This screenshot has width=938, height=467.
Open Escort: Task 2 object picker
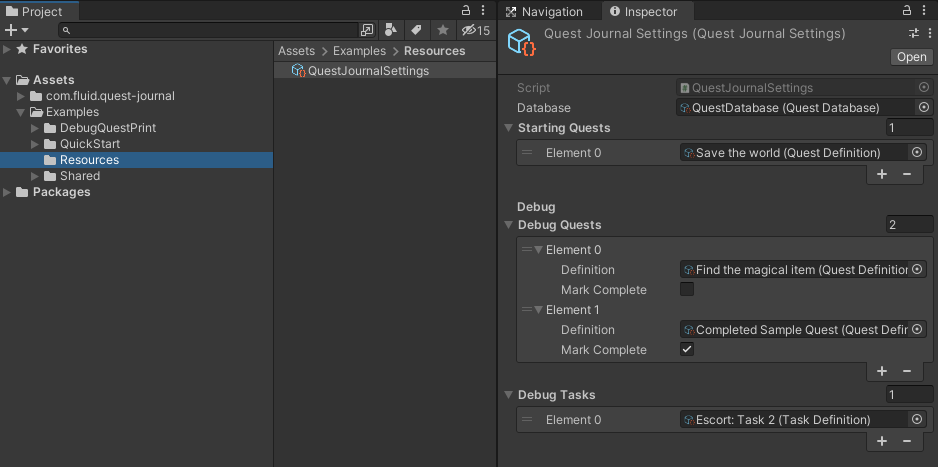[917, 420]
